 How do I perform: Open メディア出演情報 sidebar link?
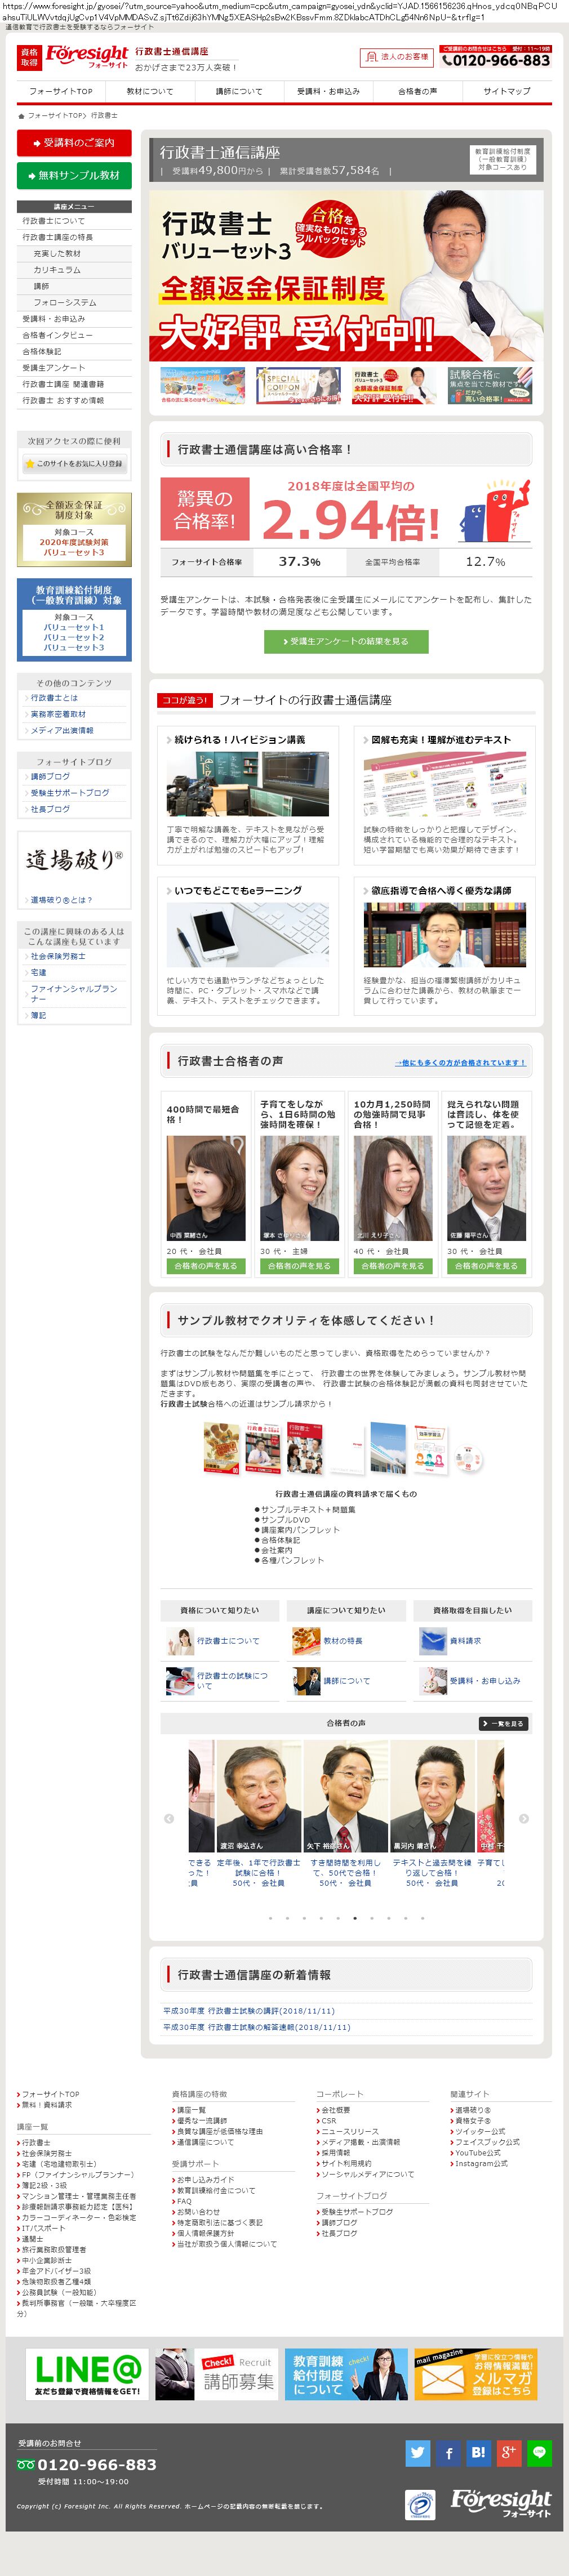pos(62,730)
